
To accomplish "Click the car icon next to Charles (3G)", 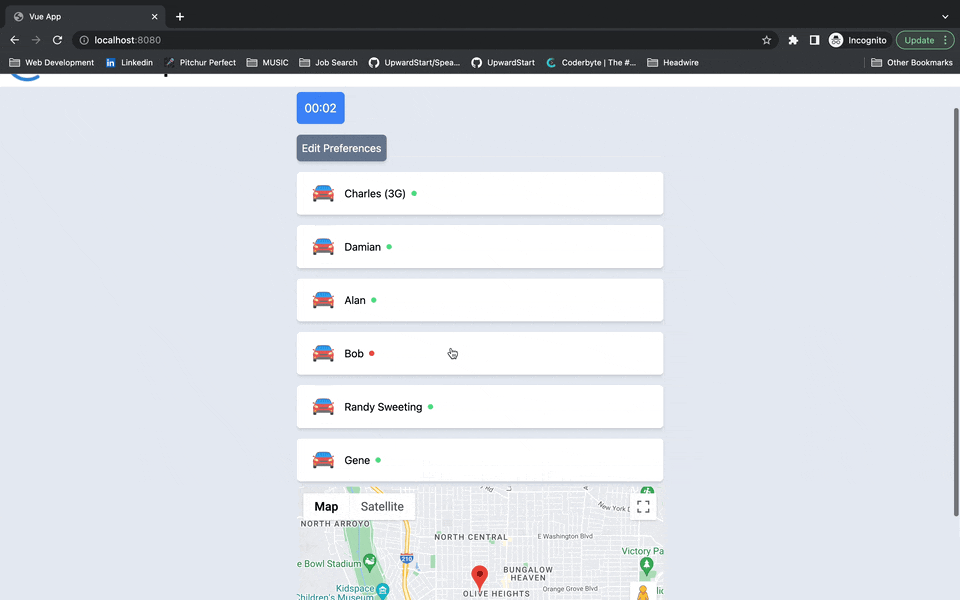I will click(323, 193).
